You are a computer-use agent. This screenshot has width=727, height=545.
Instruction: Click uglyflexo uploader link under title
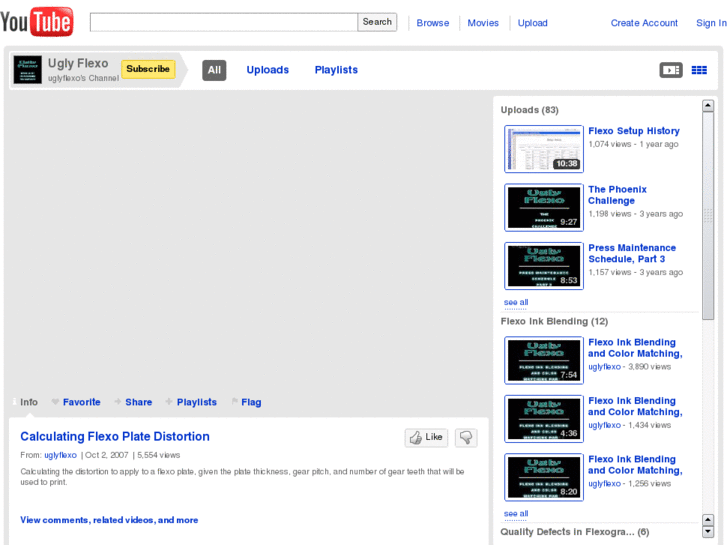click(60, 455)
